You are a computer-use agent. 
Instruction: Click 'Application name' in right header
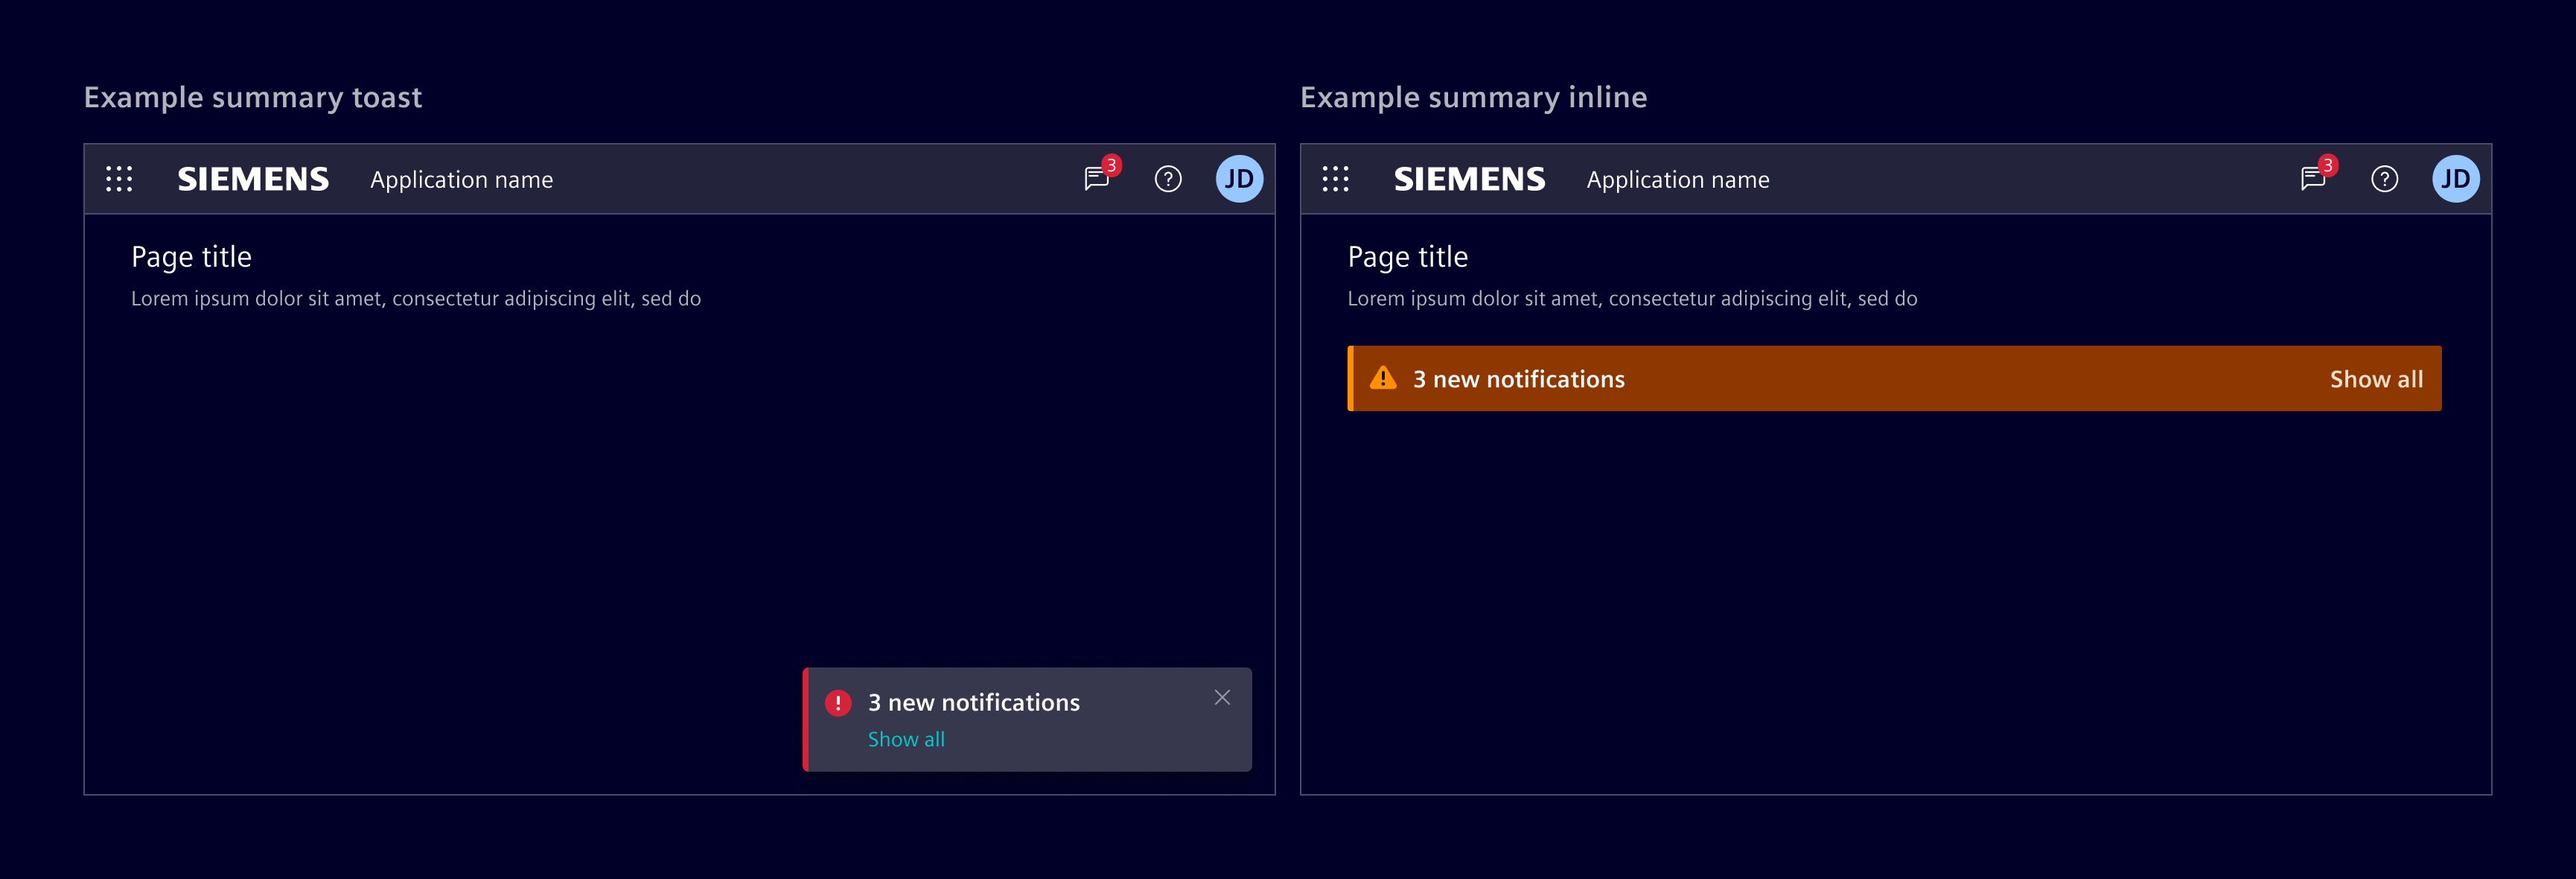(1677, 180)
